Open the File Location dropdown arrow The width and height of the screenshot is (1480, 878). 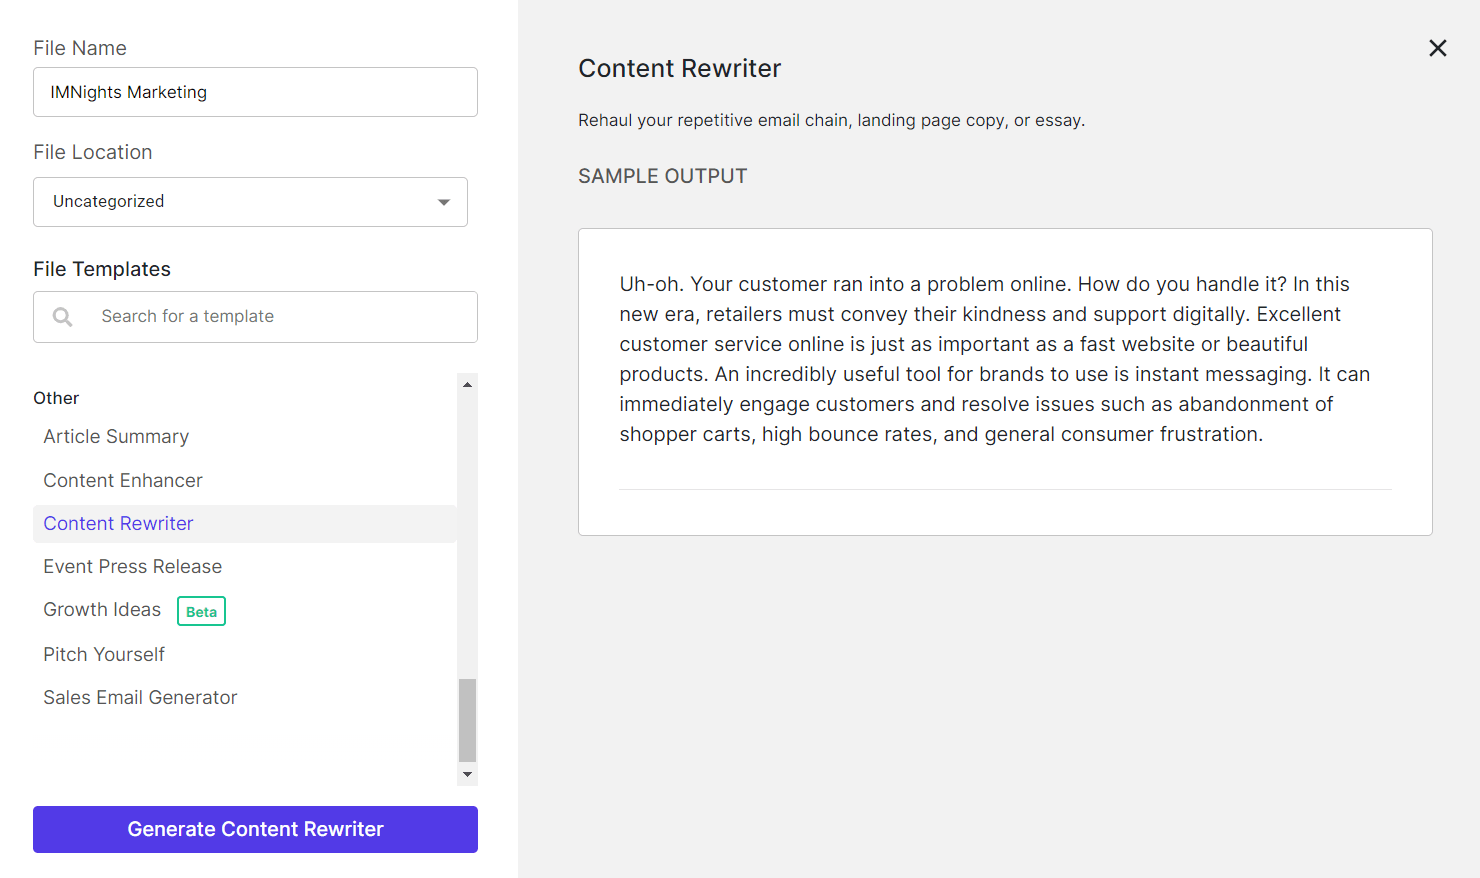point(444,202)
